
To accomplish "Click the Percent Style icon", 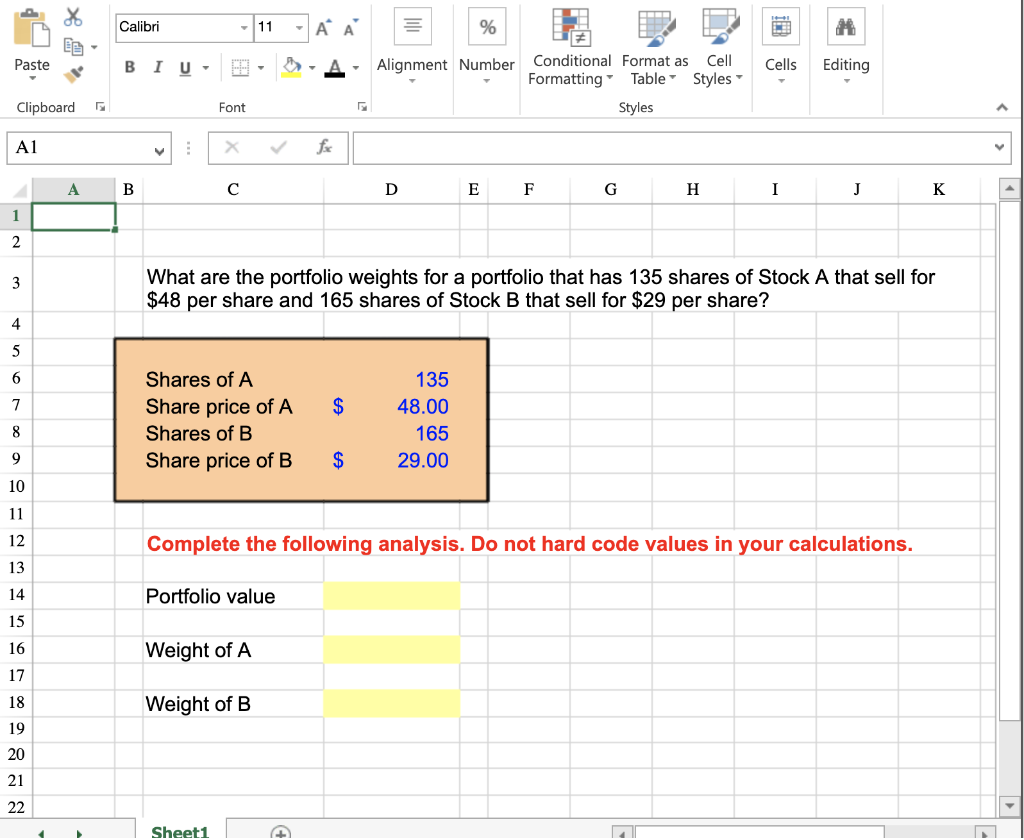I will pyautogui.click(x=487, y=27).
